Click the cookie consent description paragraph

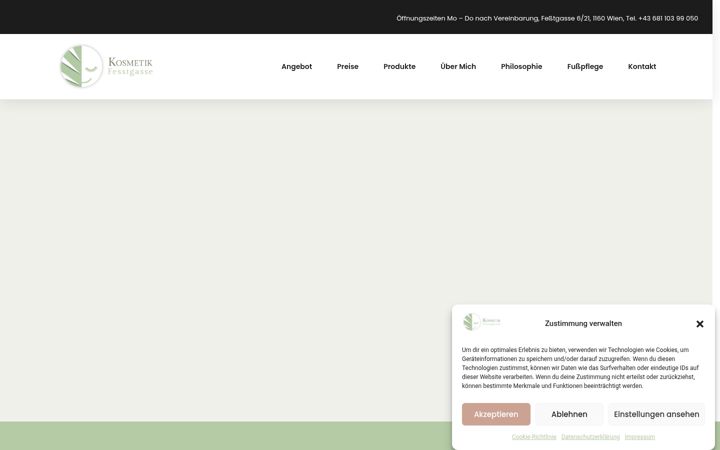[580, 368]
